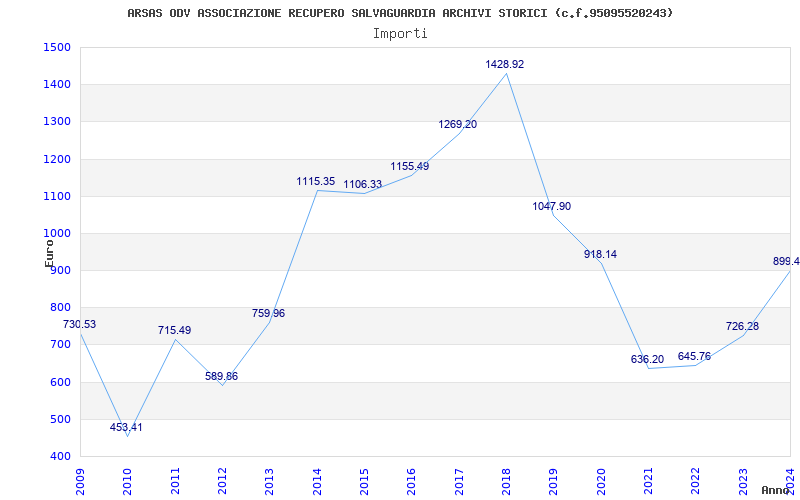Click the 'Euro' y-axis title
Image resolution: width=800 pixels, height=500 pixels.
tap(49, 253)
